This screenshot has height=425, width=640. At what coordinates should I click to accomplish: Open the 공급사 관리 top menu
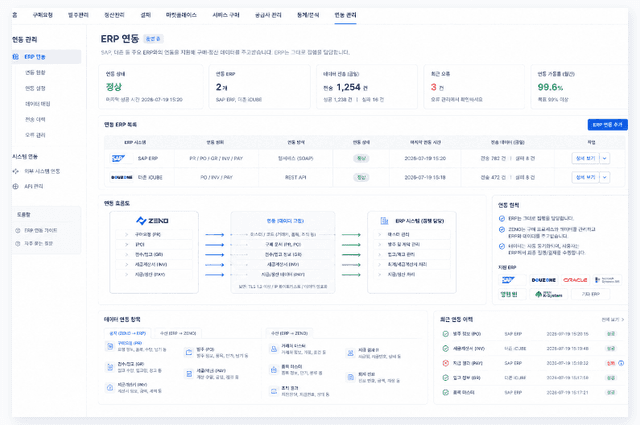point(268,15)
